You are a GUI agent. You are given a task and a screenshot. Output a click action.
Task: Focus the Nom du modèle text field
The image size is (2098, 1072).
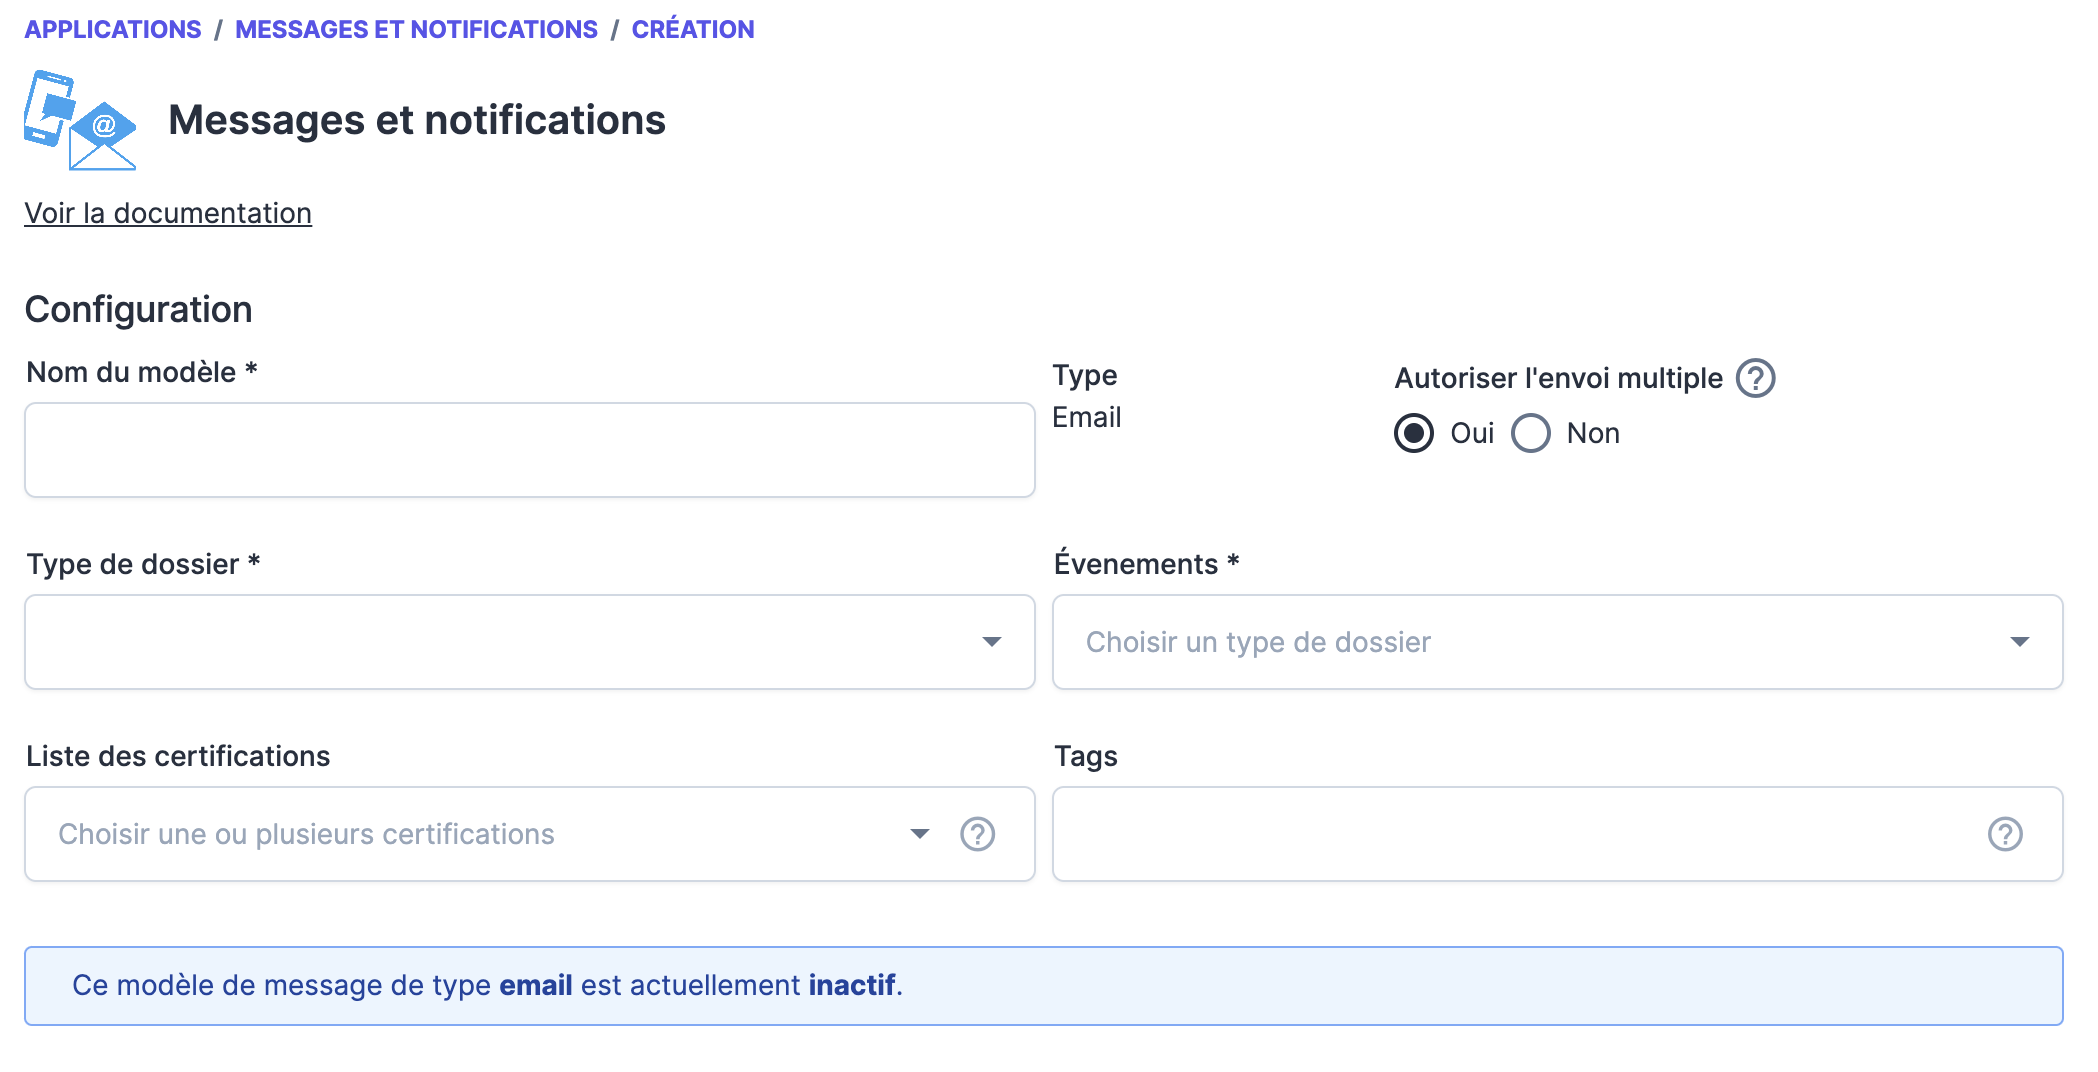pos(529,450)
